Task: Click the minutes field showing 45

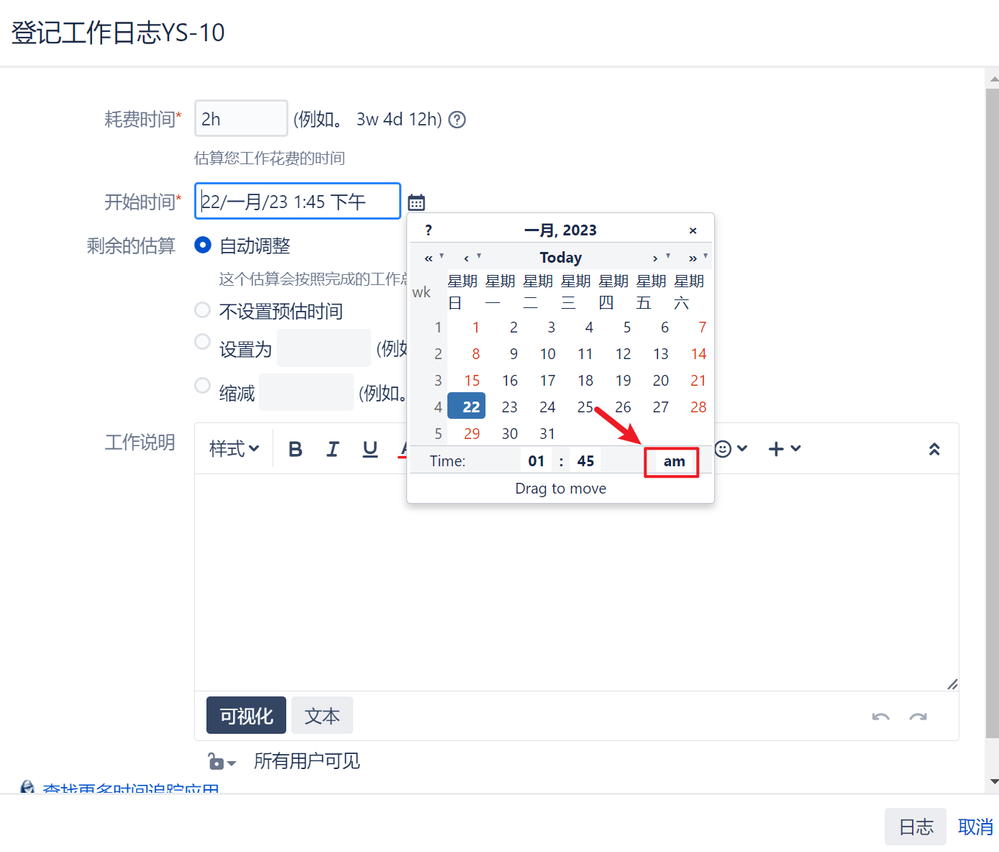Action: (x=586, y=461)
